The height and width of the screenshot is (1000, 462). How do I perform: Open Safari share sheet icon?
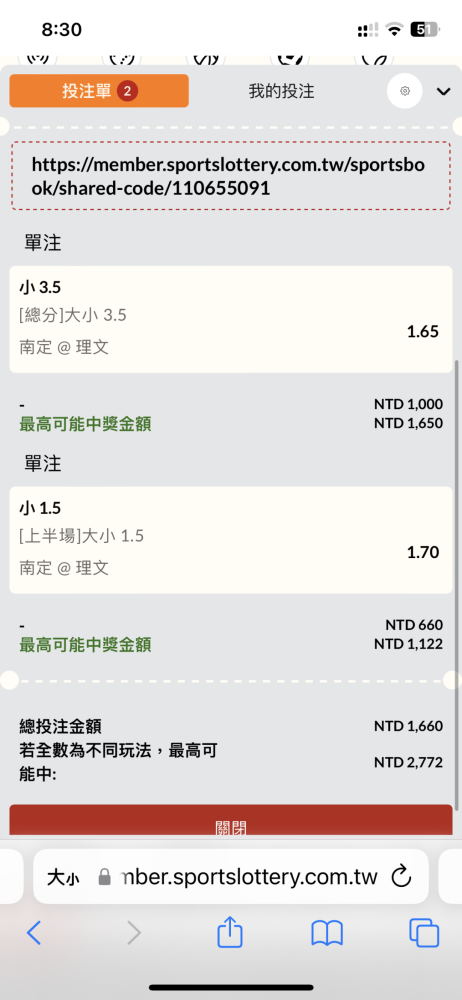point(230,932)
